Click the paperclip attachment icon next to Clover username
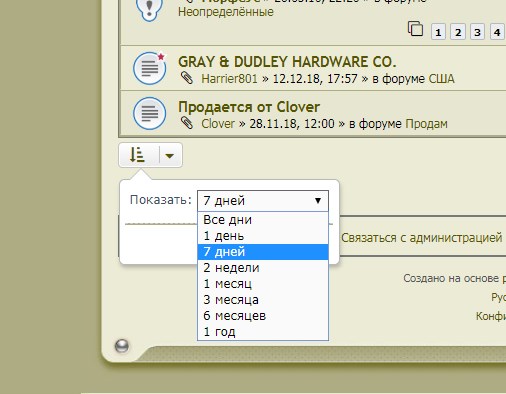The width and height of the screenshot is (506, 394). point(187,123)
